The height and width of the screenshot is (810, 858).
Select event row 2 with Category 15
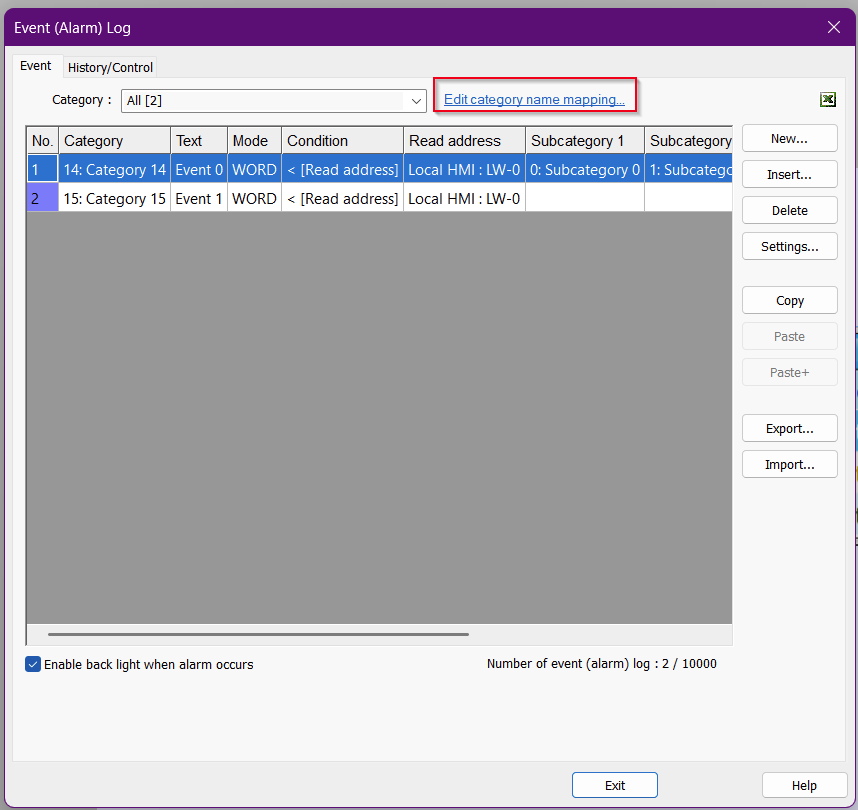(x=114, y=199)
